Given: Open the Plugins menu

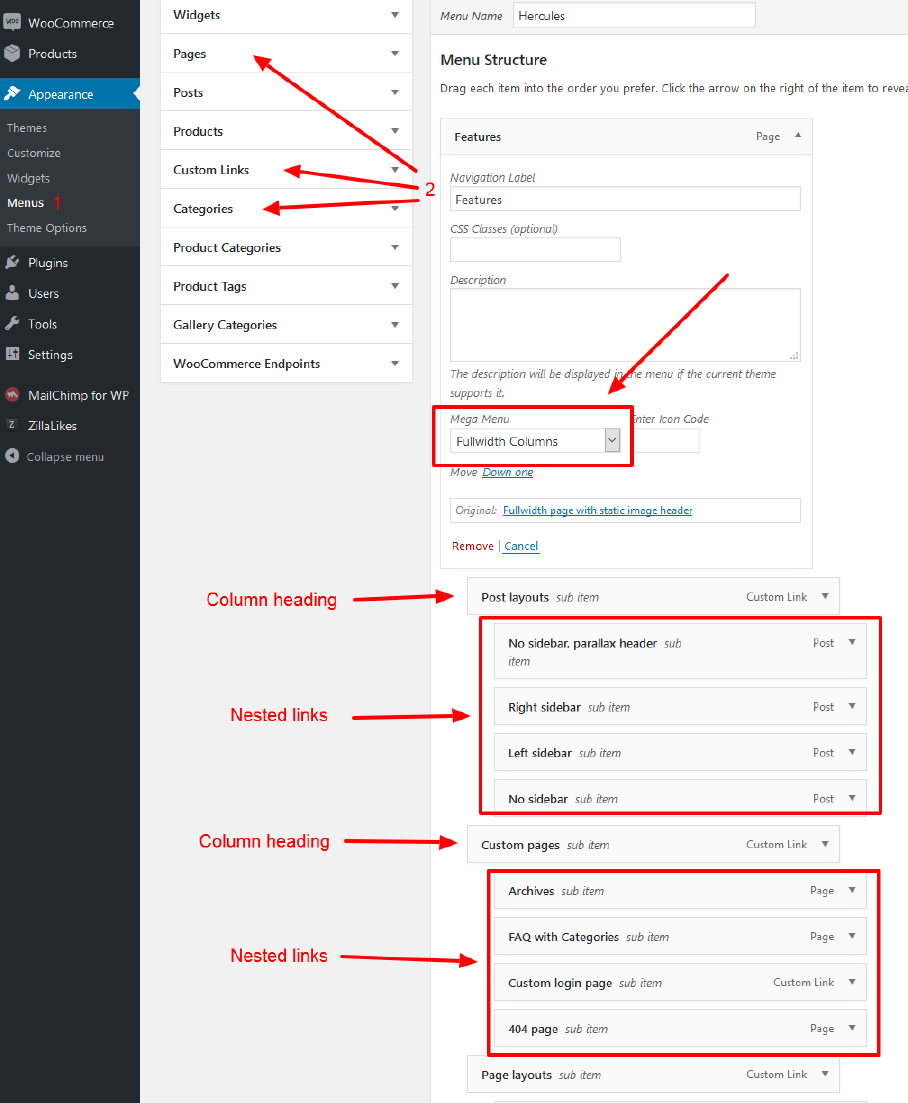Looking at the screenshot, I should click(48, 262).
